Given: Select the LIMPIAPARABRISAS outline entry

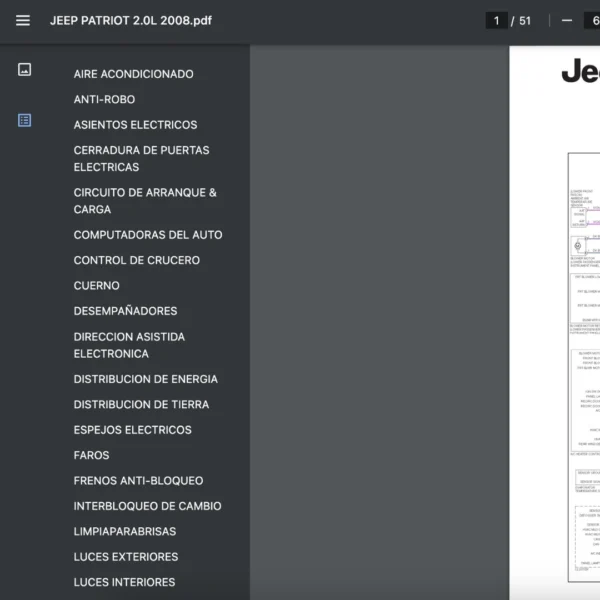Looking at the screenshot, I should coord(125,531).
